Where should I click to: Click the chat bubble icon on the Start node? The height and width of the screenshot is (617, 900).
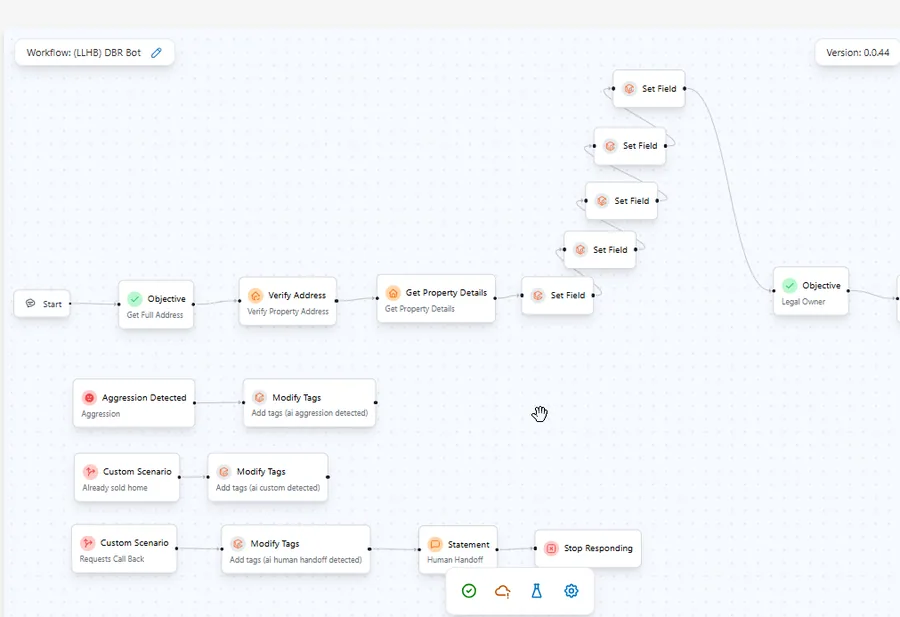30,304
